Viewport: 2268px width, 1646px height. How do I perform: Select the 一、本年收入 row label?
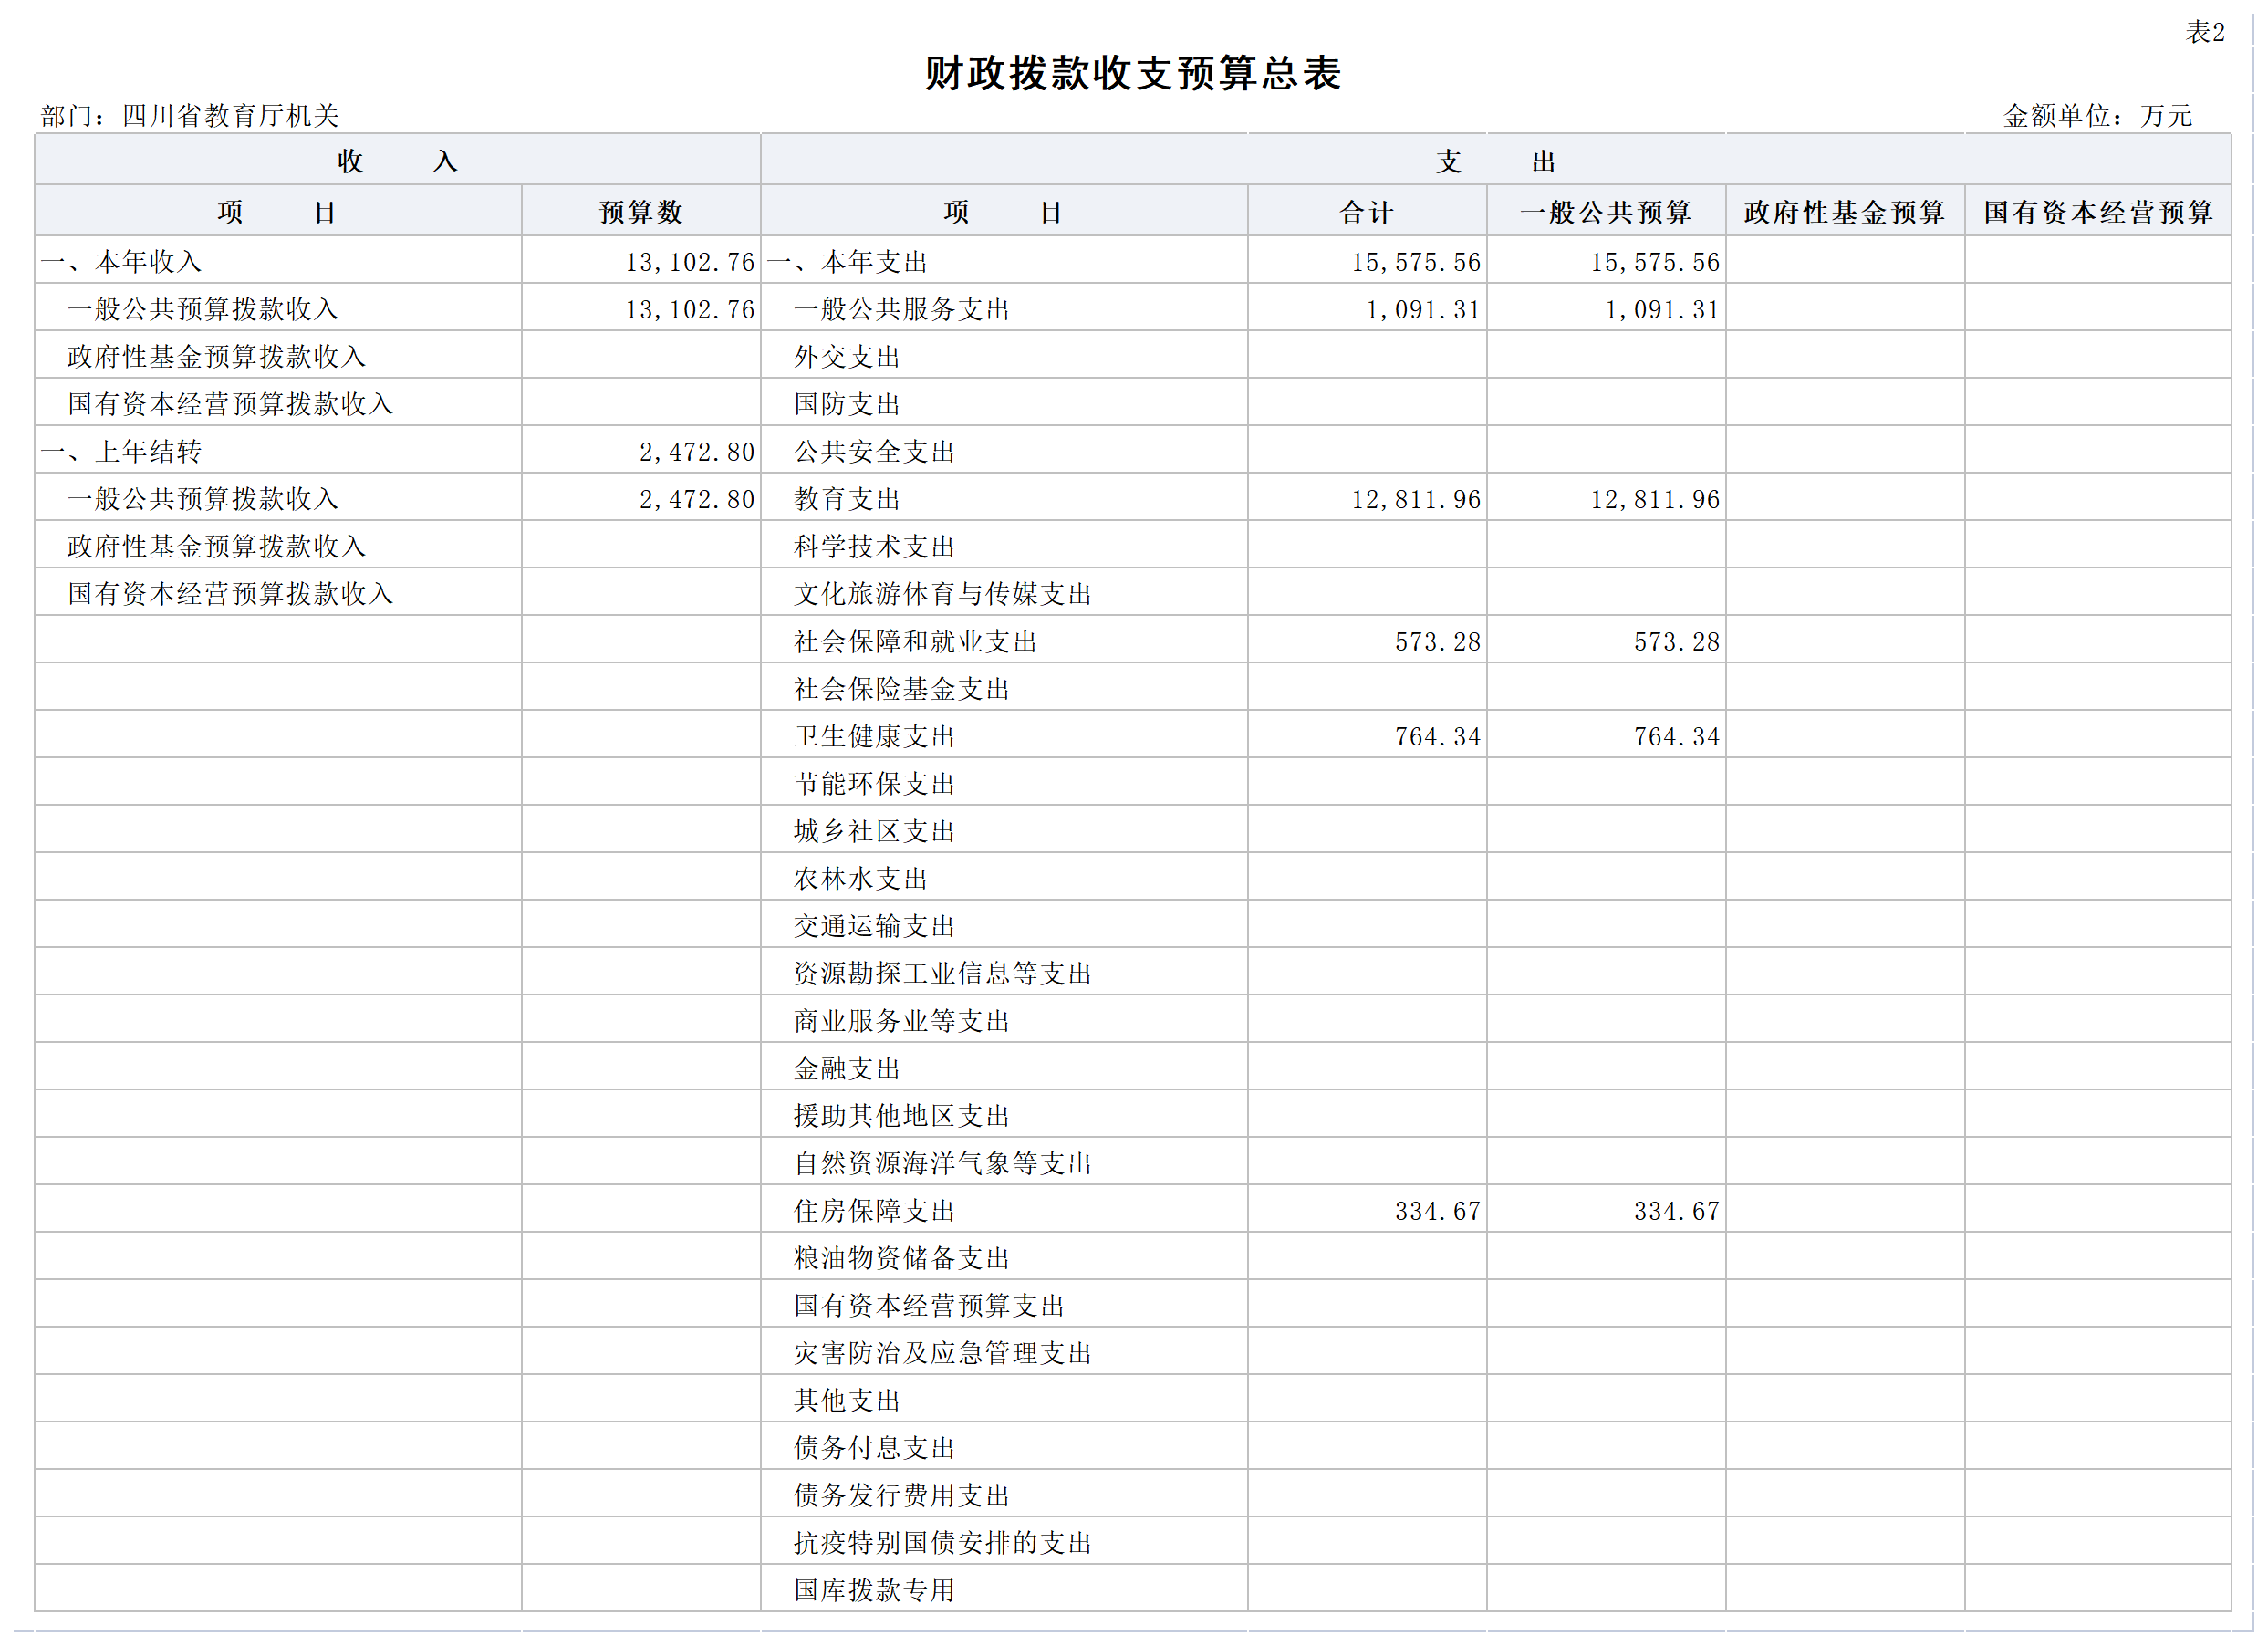point(121,262)
